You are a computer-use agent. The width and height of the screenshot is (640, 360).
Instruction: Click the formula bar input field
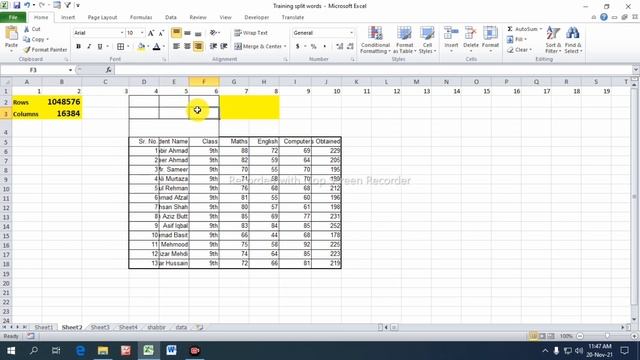[373, 70]
